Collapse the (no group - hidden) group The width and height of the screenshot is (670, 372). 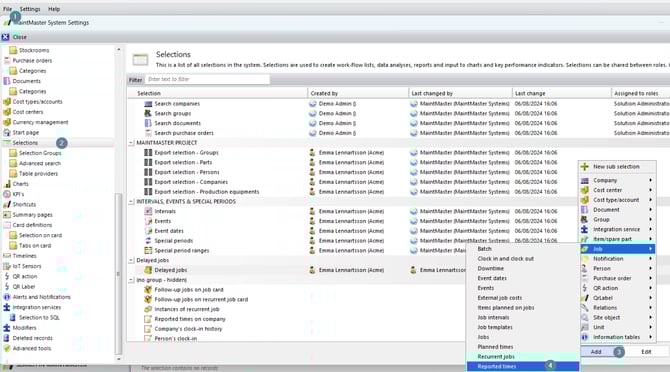(132, 280)
